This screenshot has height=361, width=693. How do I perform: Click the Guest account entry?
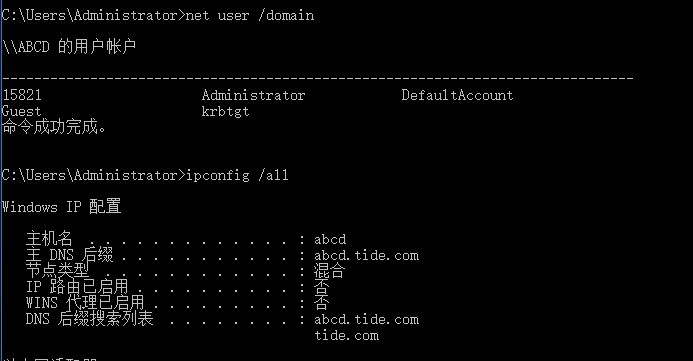(21, 111)
